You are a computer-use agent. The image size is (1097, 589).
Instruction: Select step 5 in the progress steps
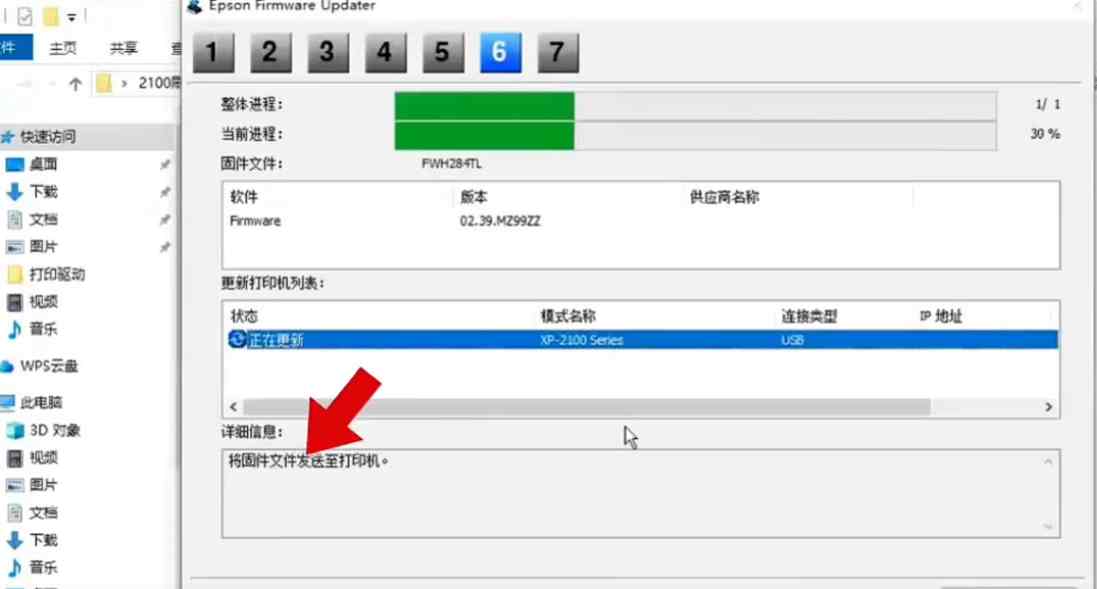tap(443, 52)
